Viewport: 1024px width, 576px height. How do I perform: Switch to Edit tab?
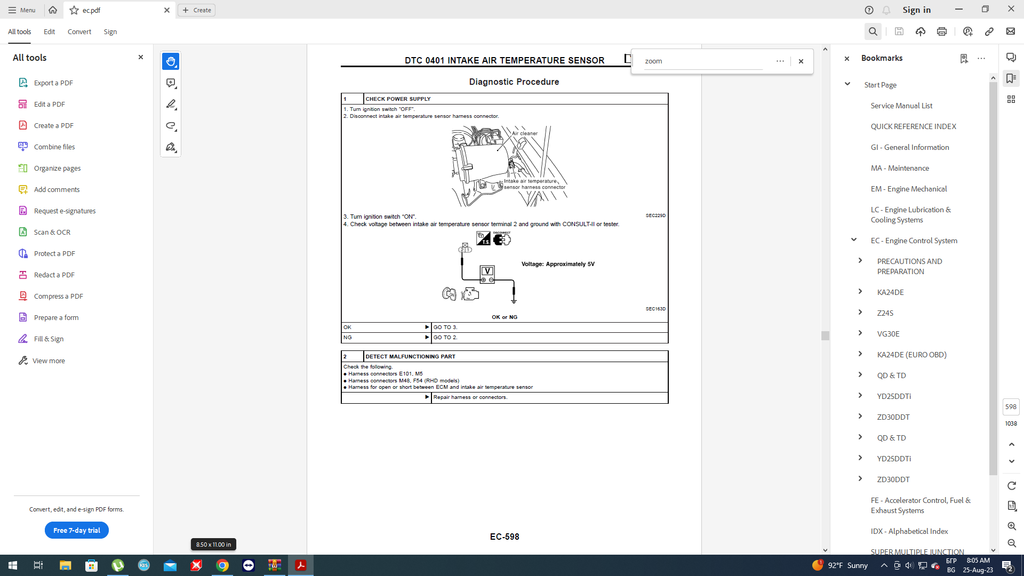coord(49,31)
